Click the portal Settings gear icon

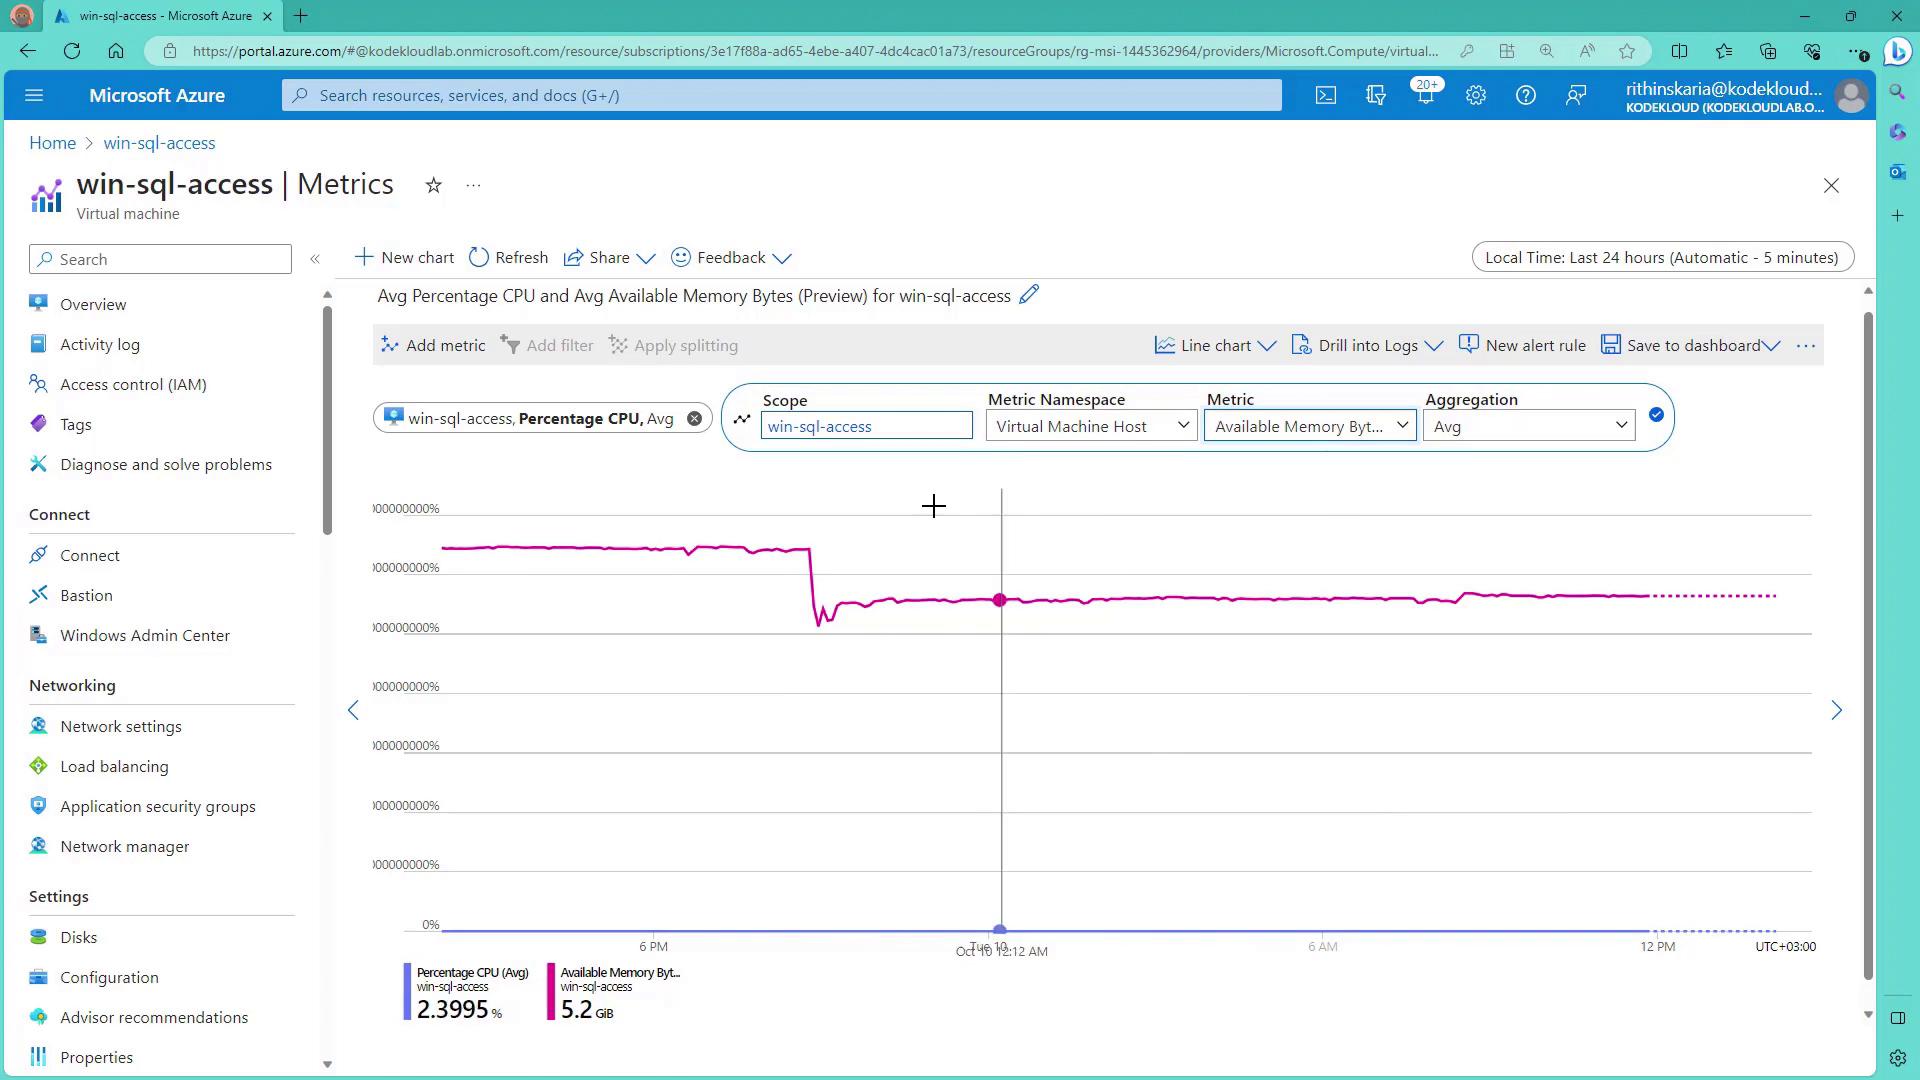[x=1475, y=96]
